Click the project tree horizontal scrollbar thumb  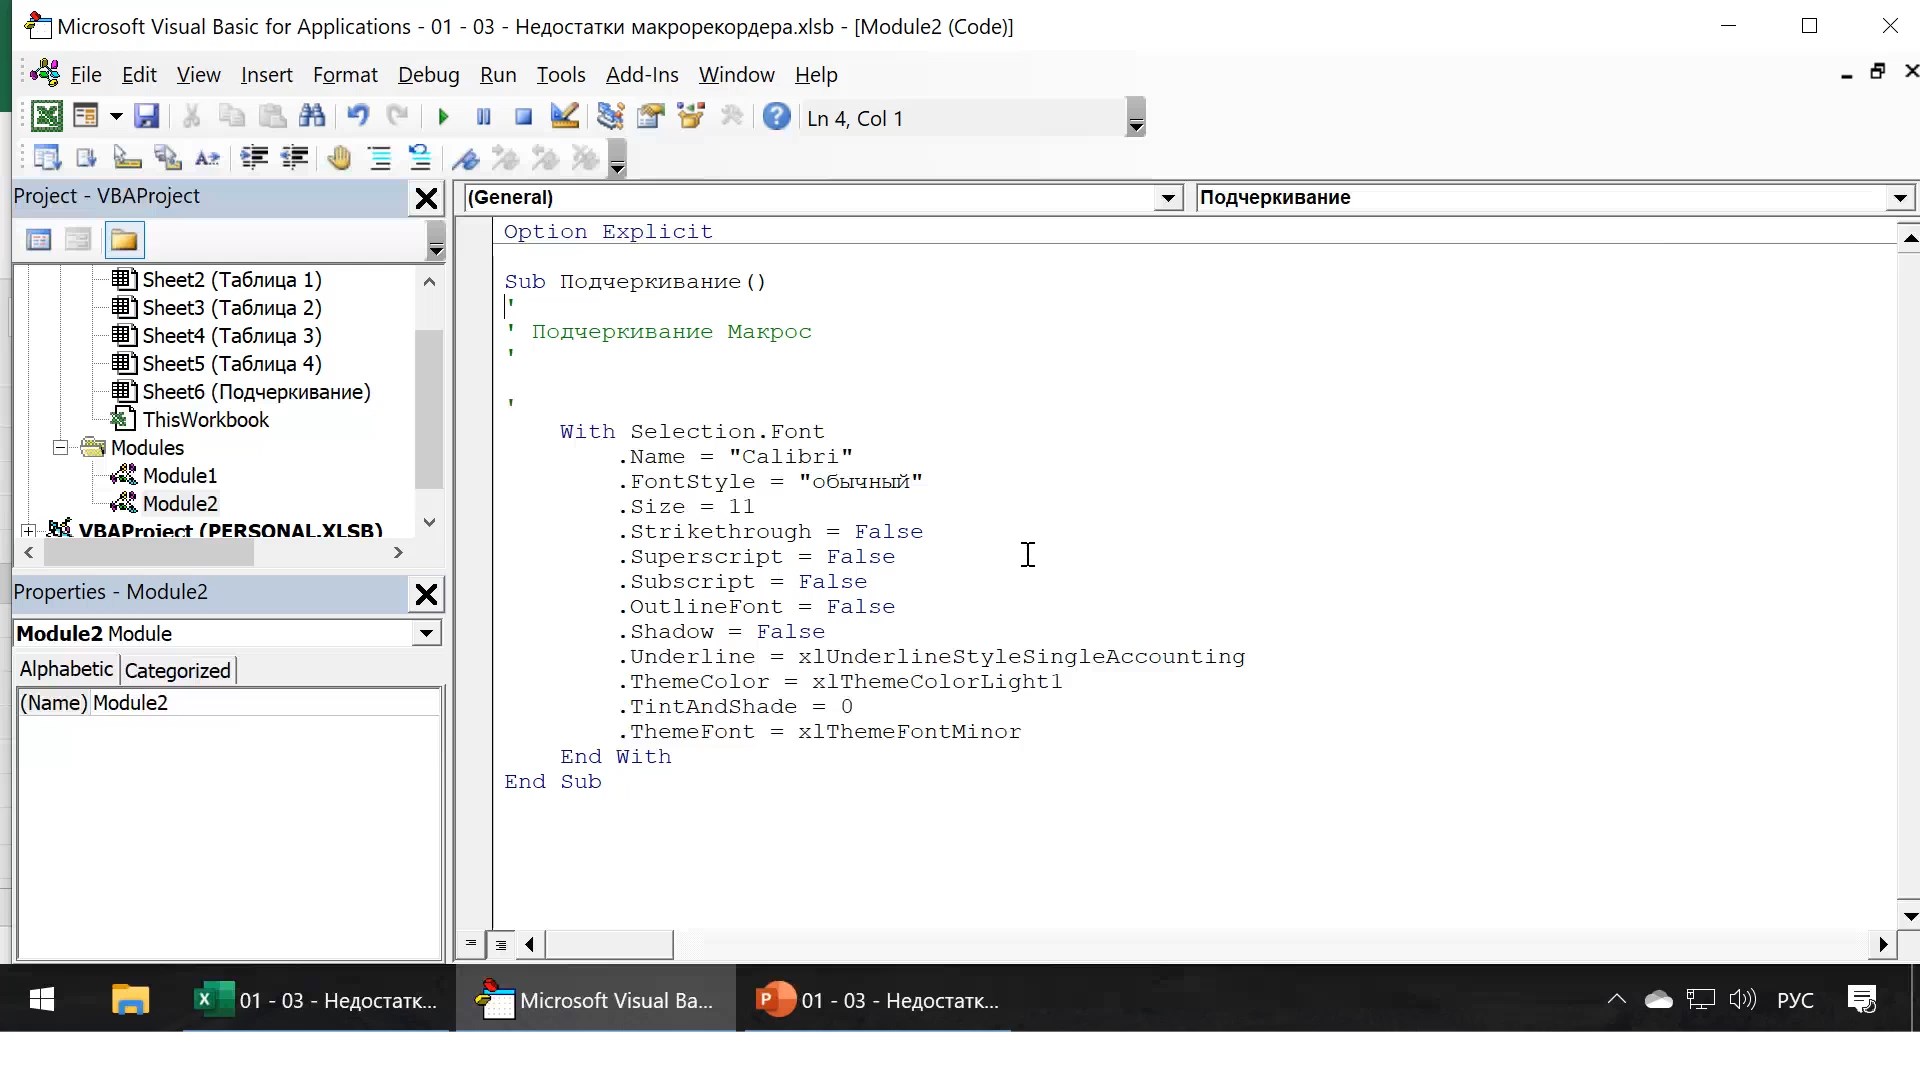point(148,553)
